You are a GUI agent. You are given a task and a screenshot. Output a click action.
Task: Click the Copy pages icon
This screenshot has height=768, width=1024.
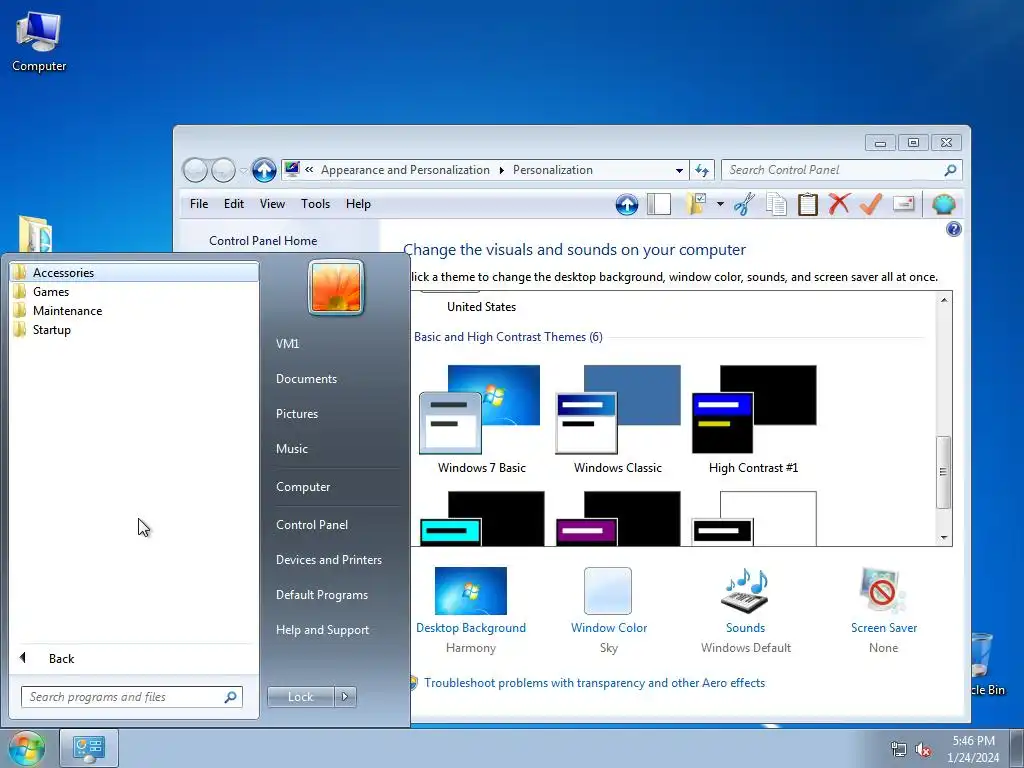click(776, 204)
